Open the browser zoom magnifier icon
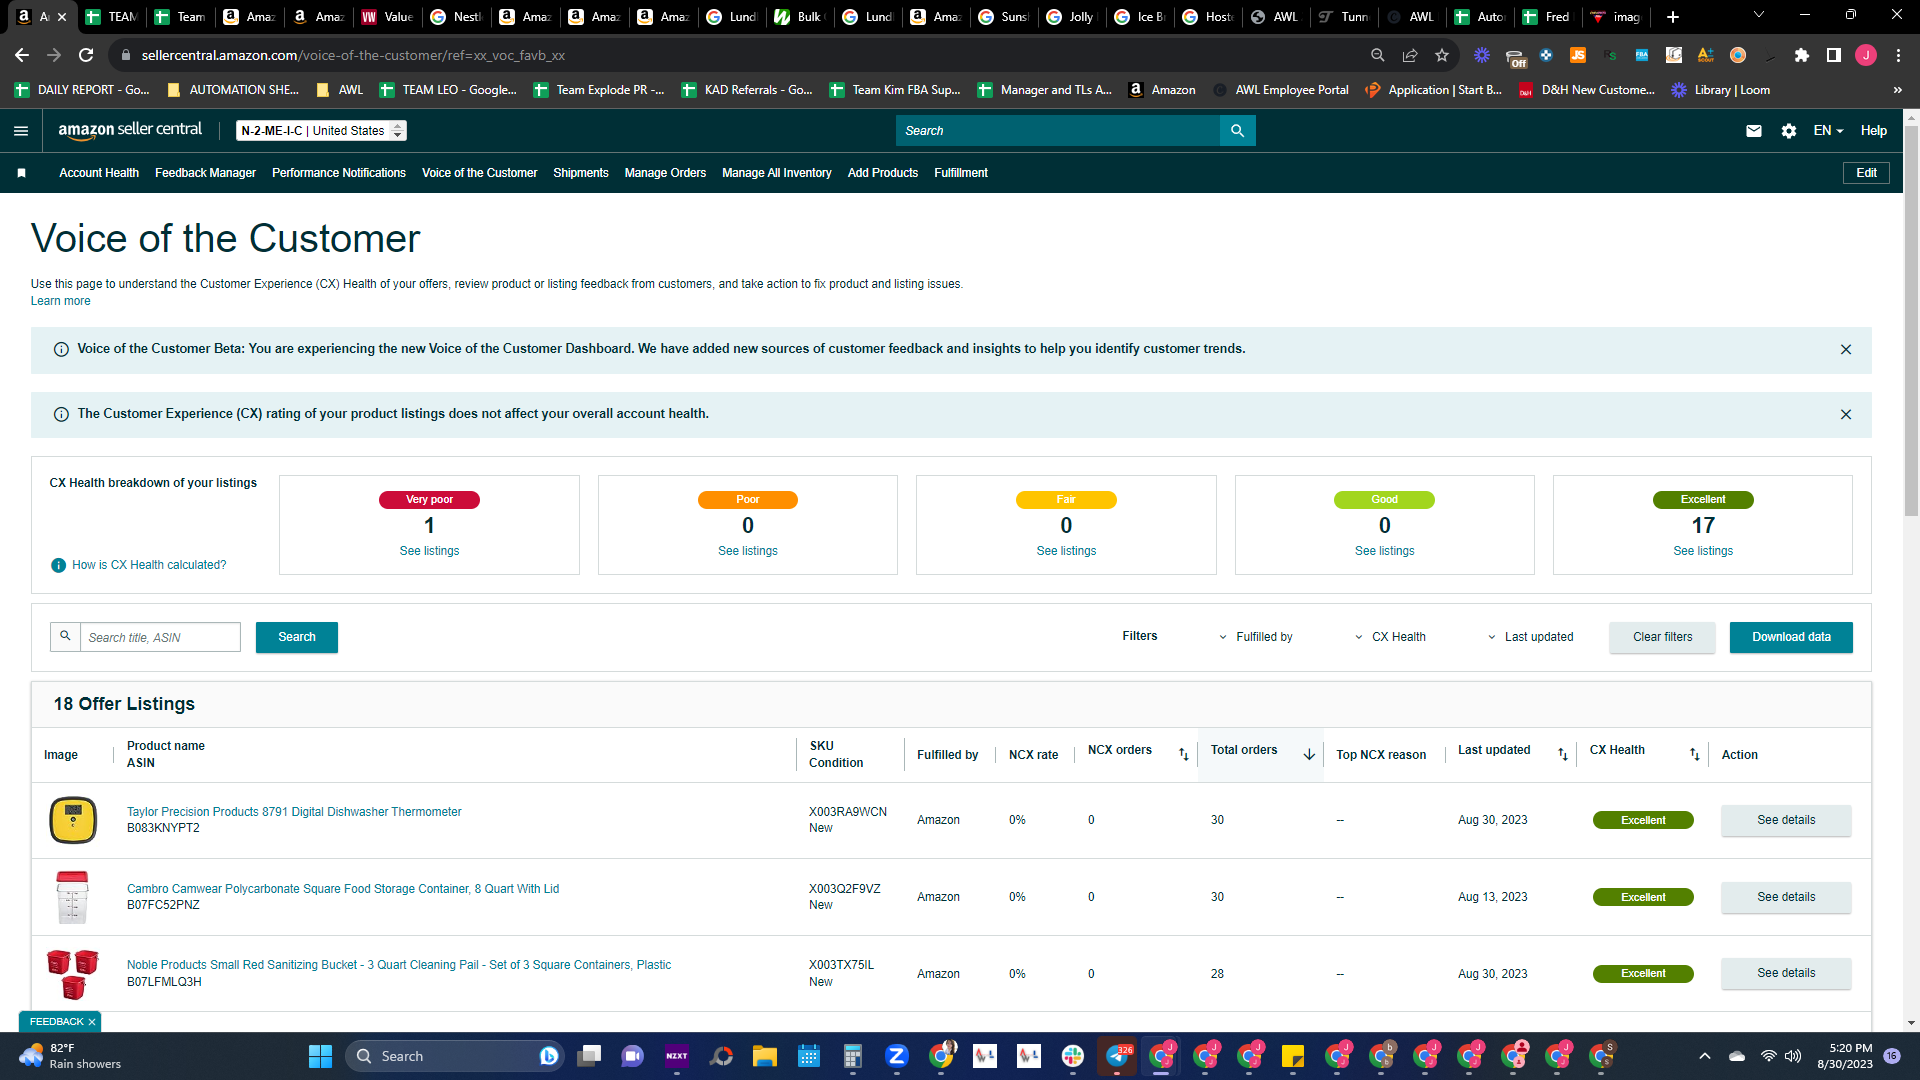This screenshot has height=1080, width=1920. (1378, 55)
